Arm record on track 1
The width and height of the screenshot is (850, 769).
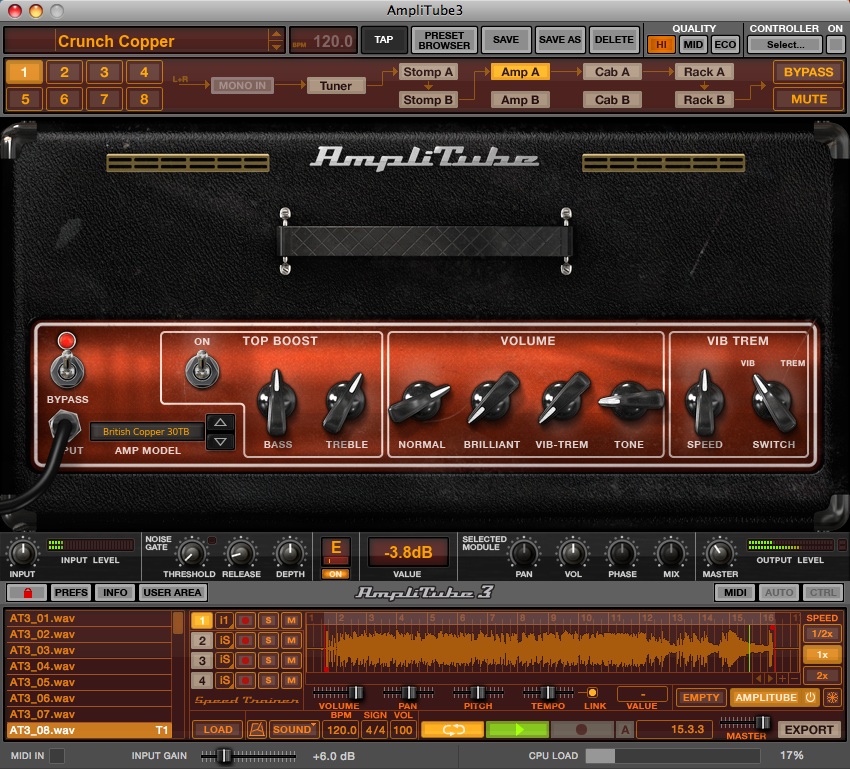tap(245, 621)
